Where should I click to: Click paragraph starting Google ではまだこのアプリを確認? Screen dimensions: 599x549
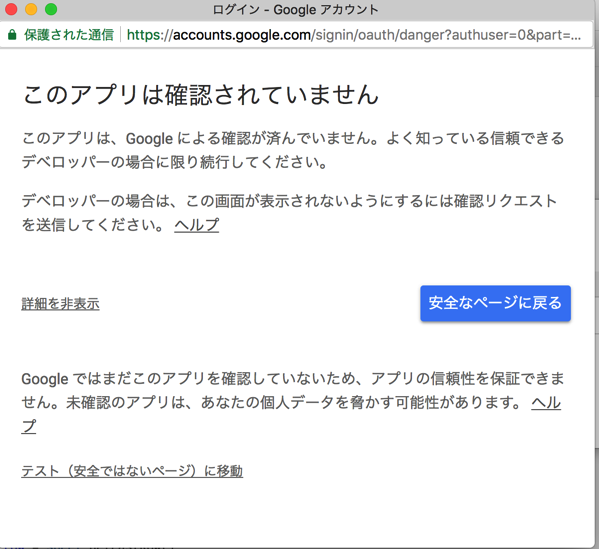[x=293, y=403]
